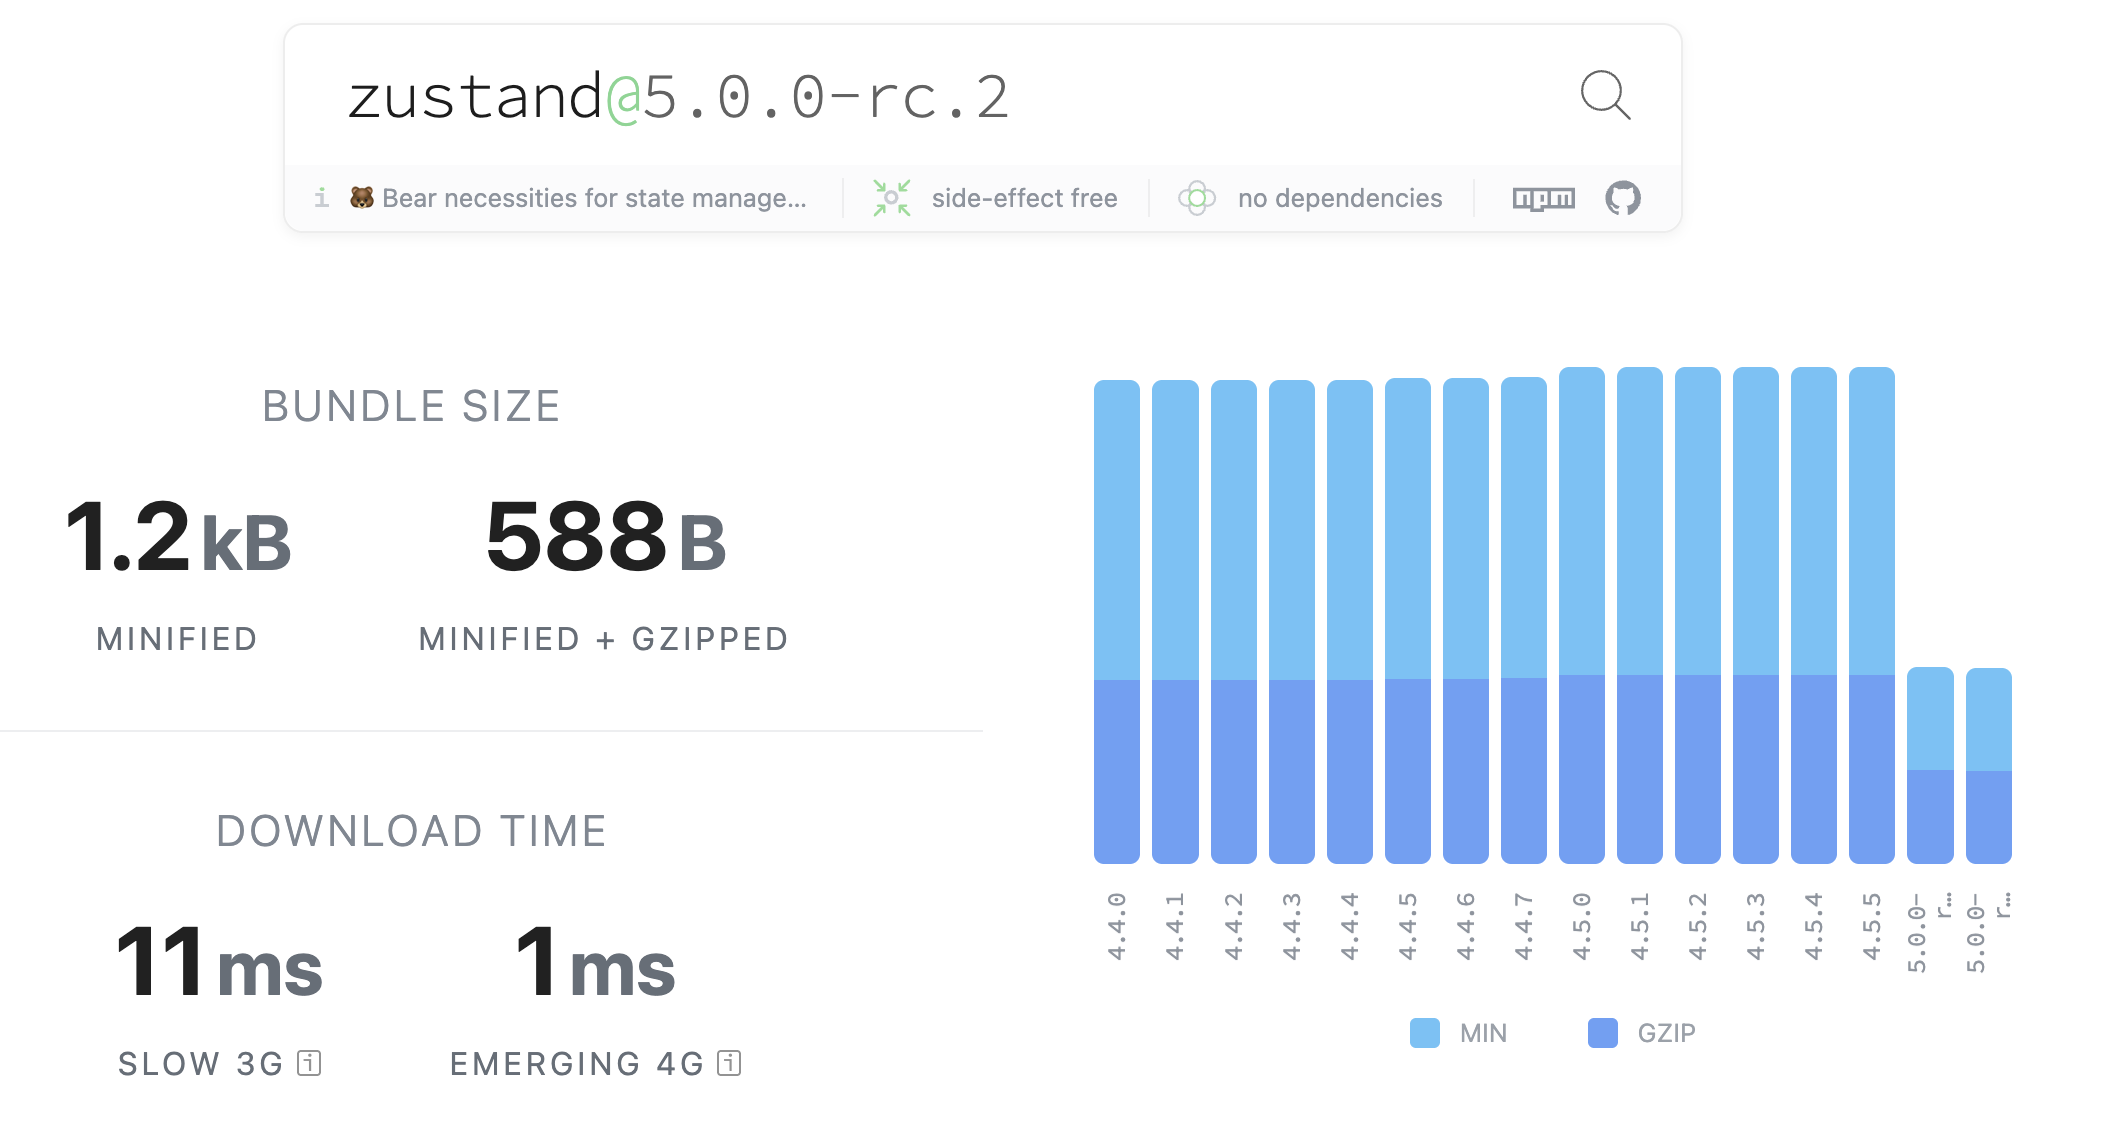The height and width of the screenshot is (1132, 2102).
Task: Click the darker blue GZIP legend swatch
Action: pos(1602,1033)
